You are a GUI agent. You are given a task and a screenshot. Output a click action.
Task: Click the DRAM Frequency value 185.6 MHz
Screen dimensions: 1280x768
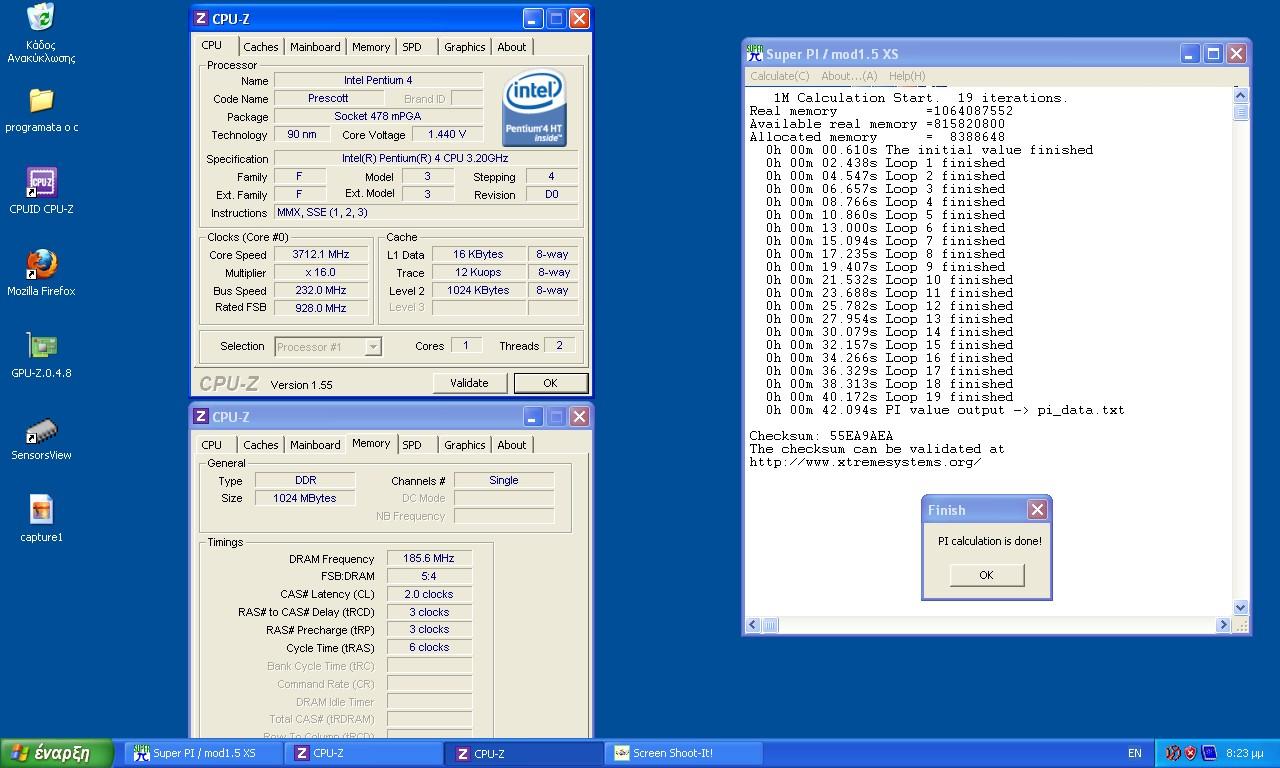(429, 559)
